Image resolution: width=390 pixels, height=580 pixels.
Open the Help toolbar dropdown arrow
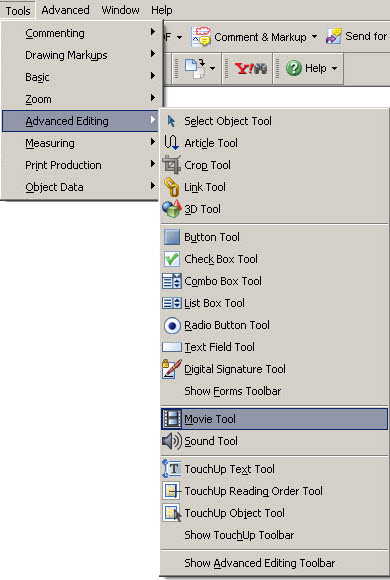334,68
